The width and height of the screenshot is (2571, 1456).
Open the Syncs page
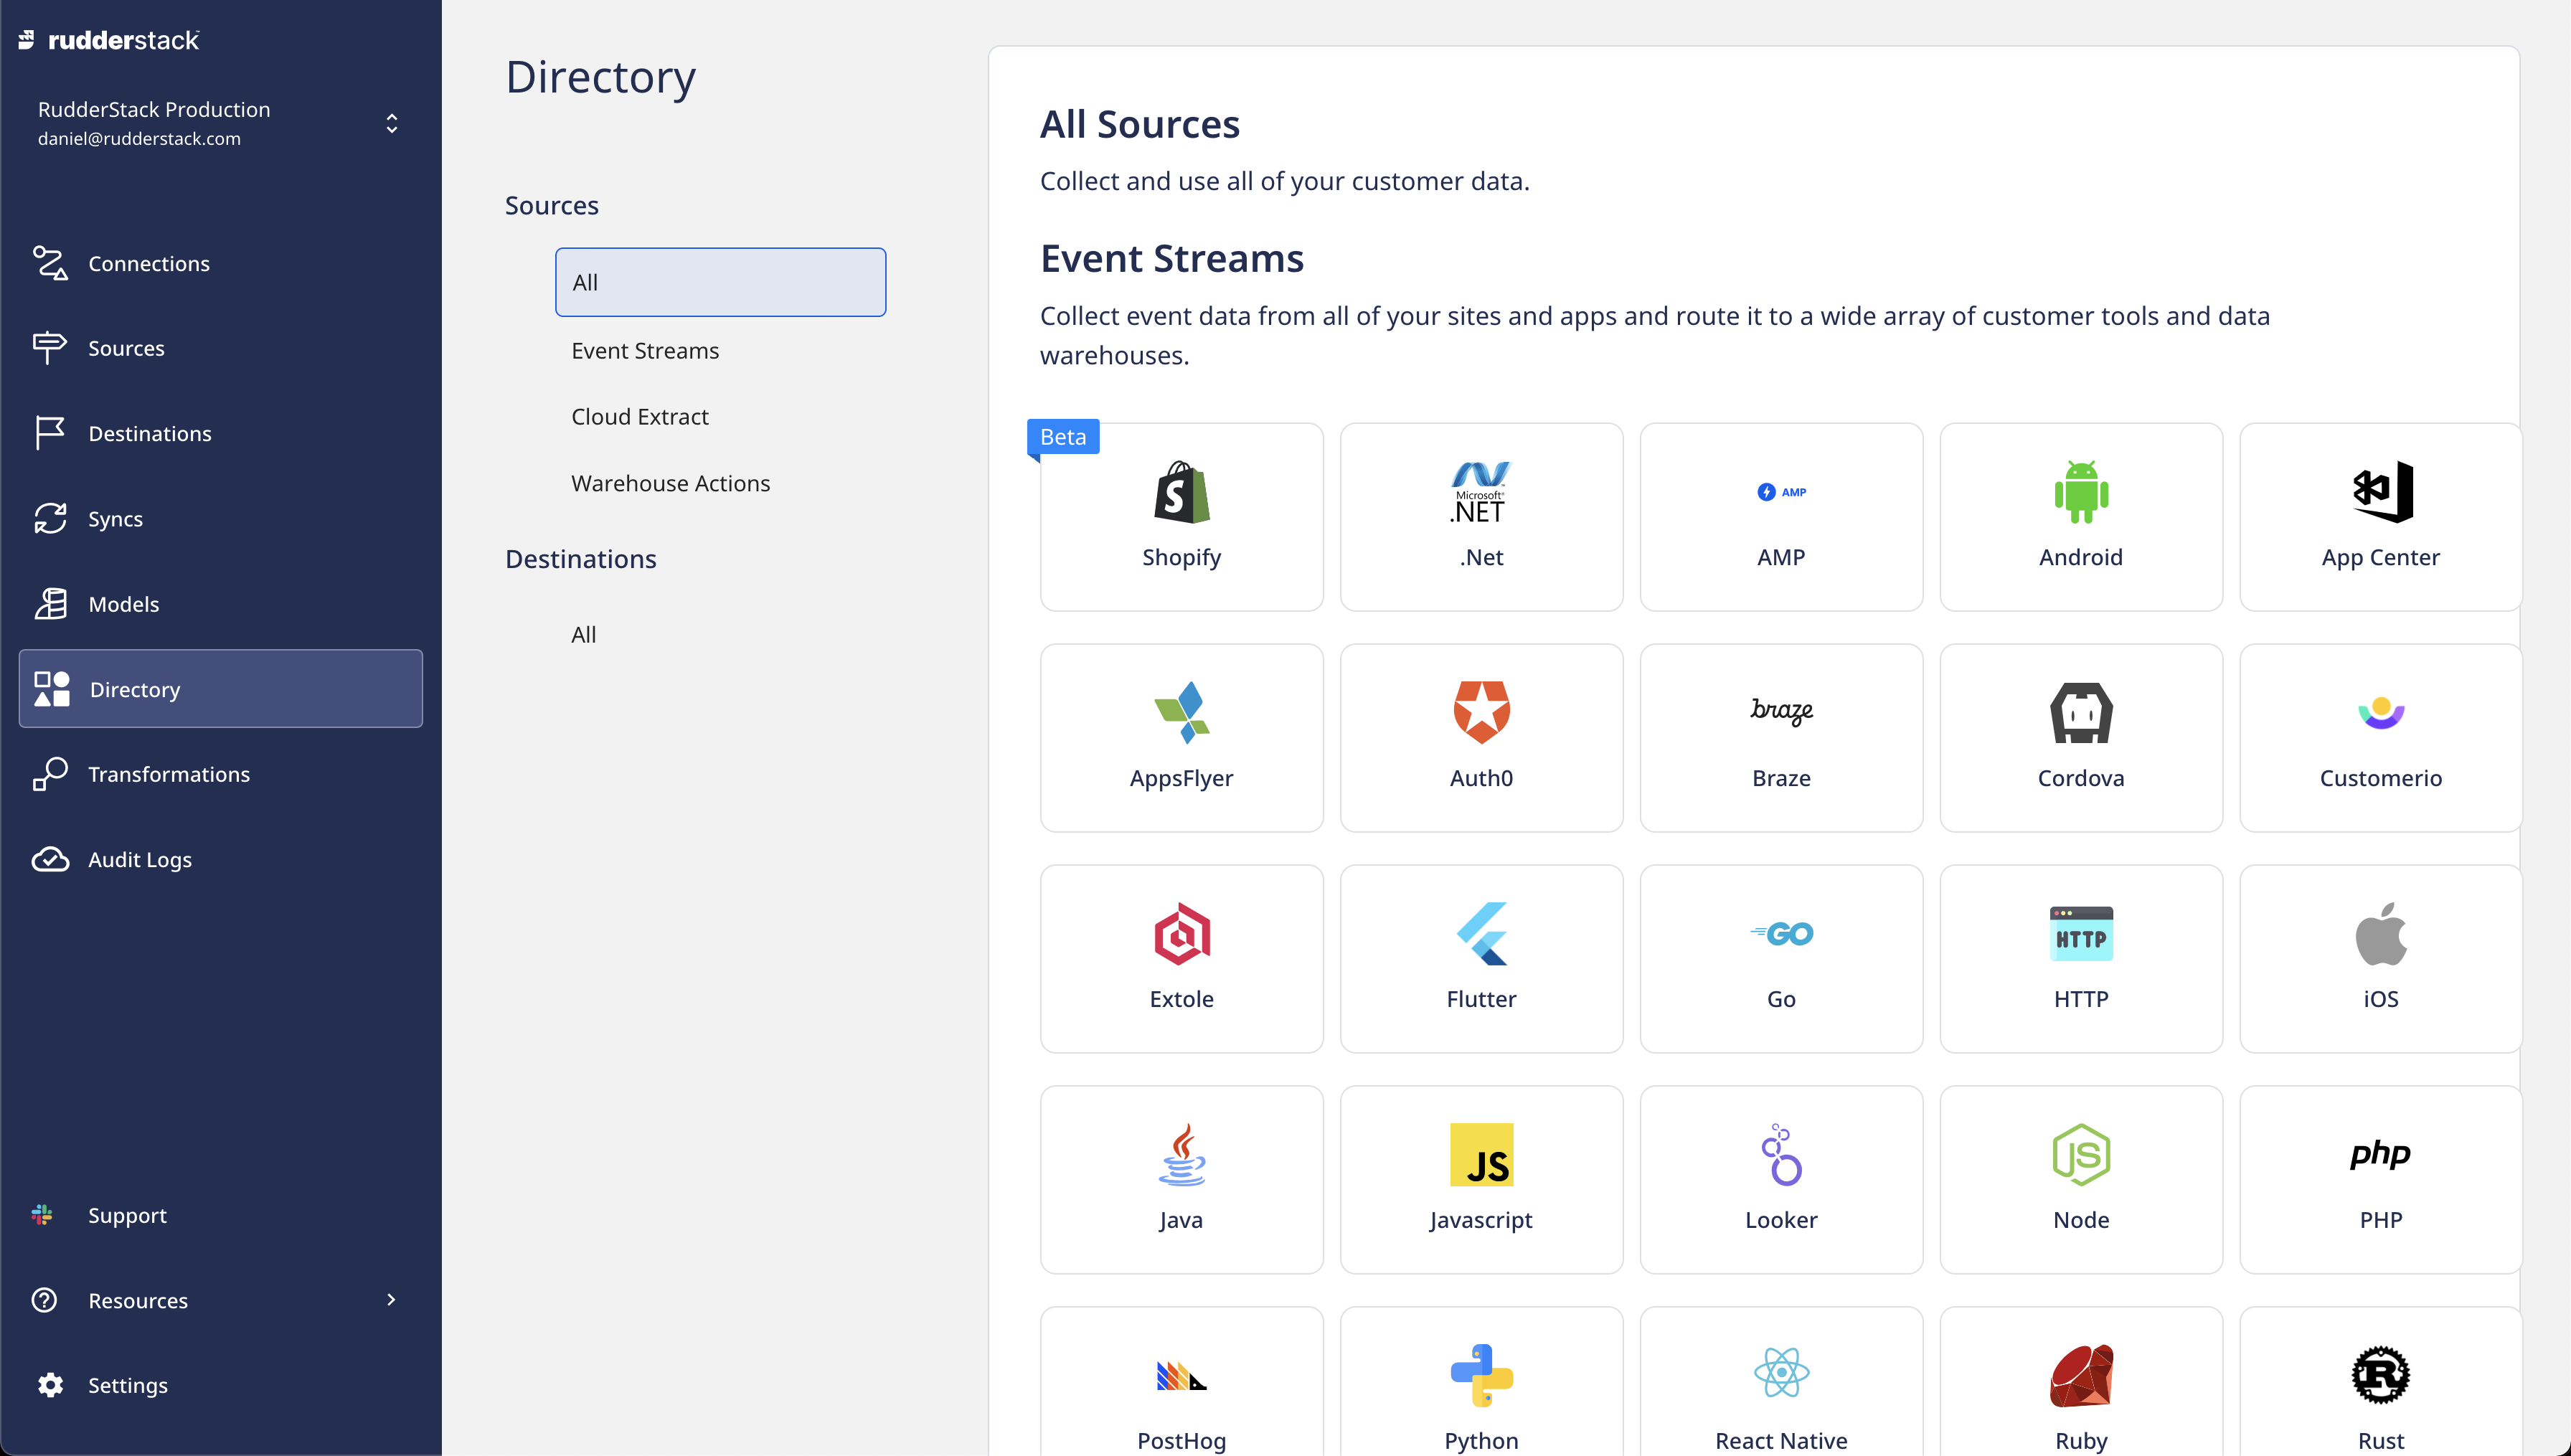[x=114, y=518]
